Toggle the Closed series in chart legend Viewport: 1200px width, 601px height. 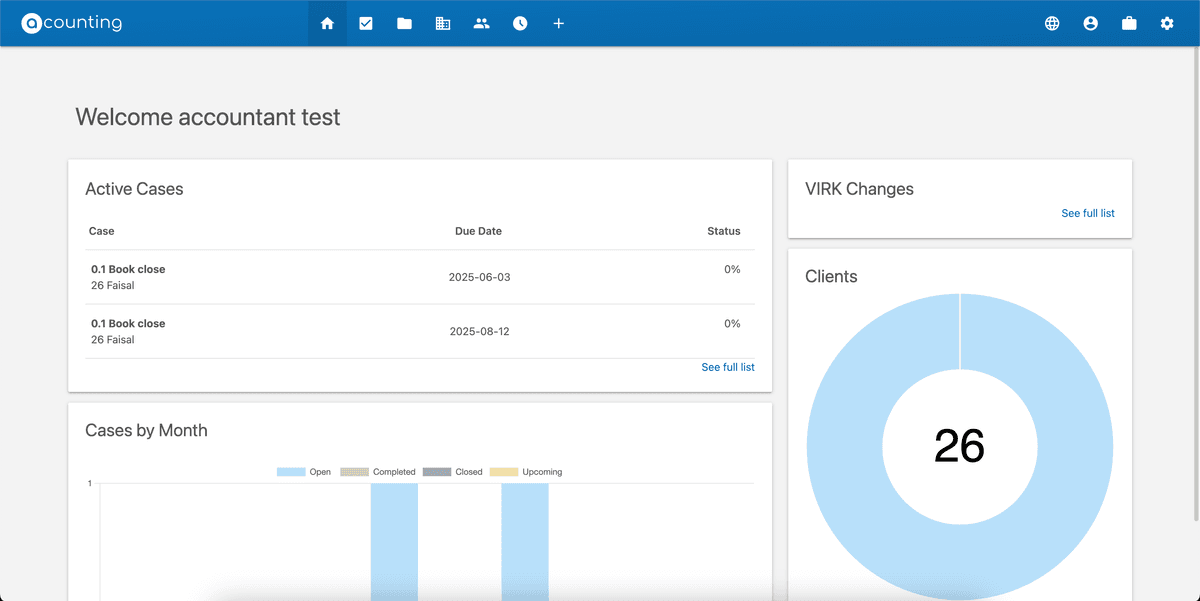pyautogui.click(x=452, y=472)
